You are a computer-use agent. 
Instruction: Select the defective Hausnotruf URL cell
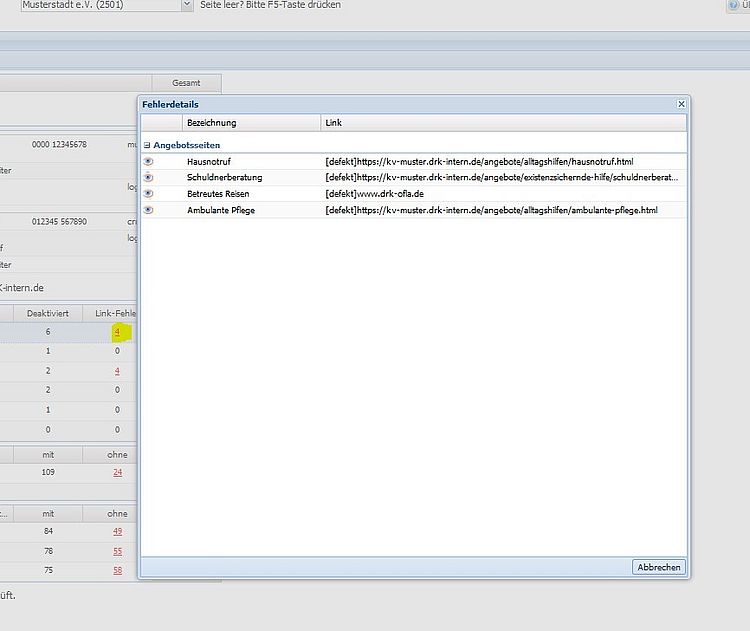pos(479,161)
